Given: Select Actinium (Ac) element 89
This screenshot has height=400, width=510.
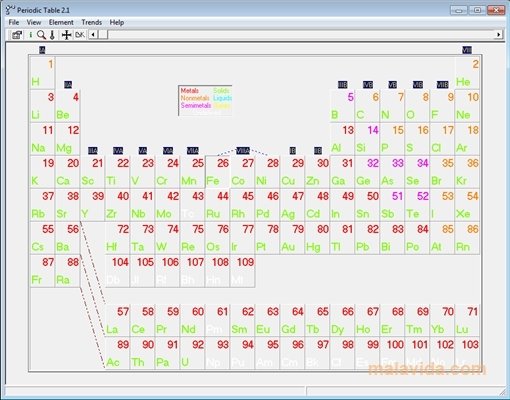Looking at the screenshot, I should 117,353.
